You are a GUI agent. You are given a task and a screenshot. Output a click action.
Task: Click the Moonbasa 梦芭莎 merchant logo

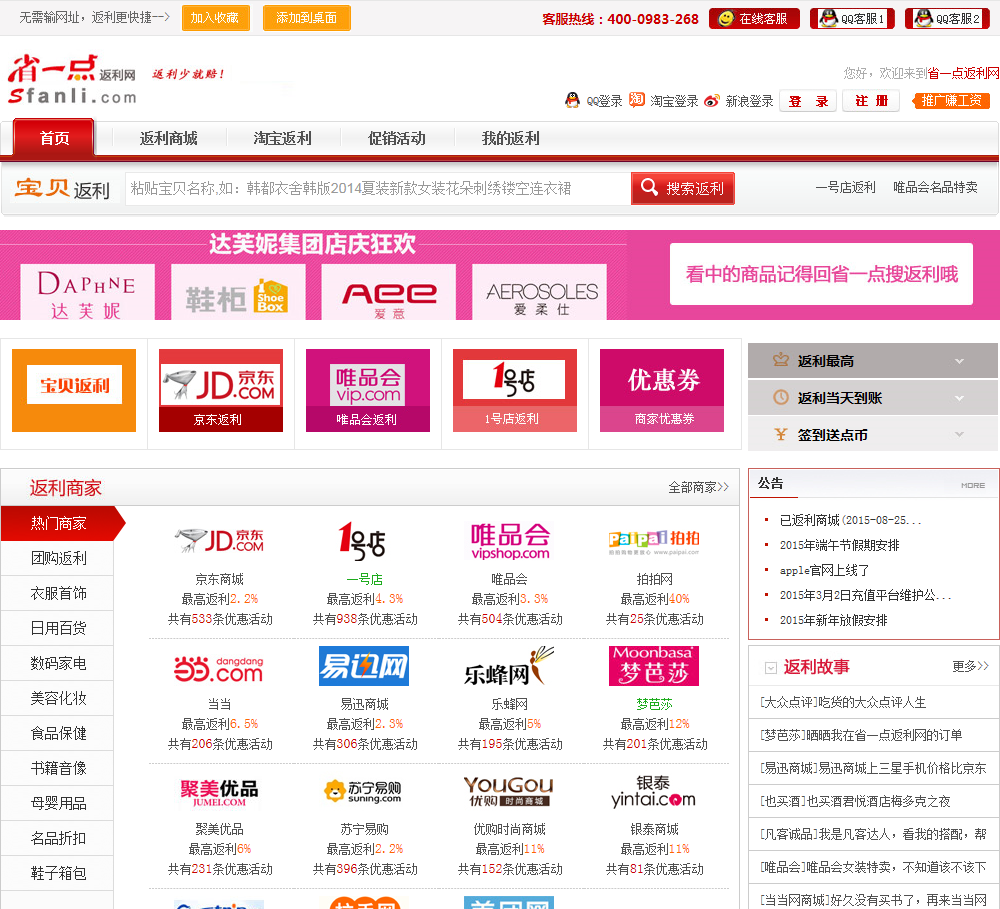tap(654, 666)
